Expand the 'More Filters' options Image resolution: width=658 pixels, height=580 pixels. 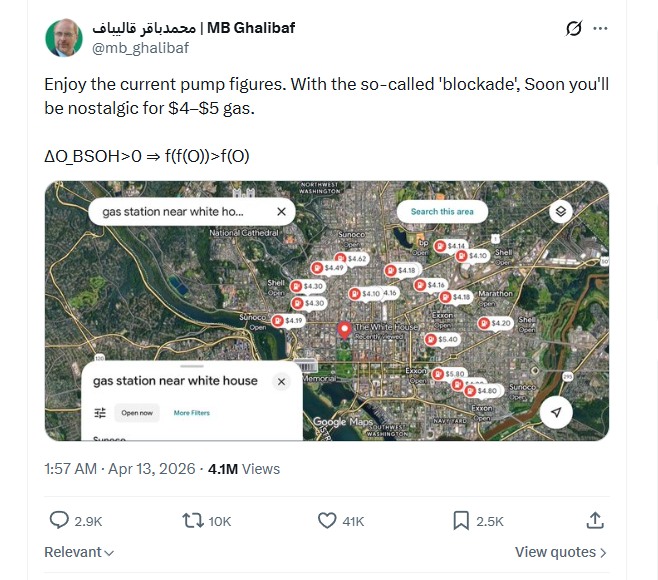coord(191,413)
